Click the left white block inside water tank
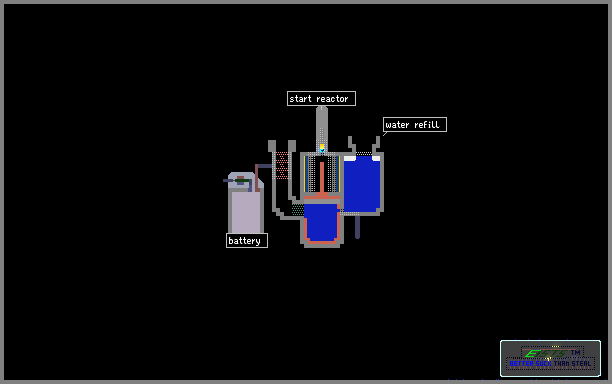612x384 pixels. (x=350, y=158)
